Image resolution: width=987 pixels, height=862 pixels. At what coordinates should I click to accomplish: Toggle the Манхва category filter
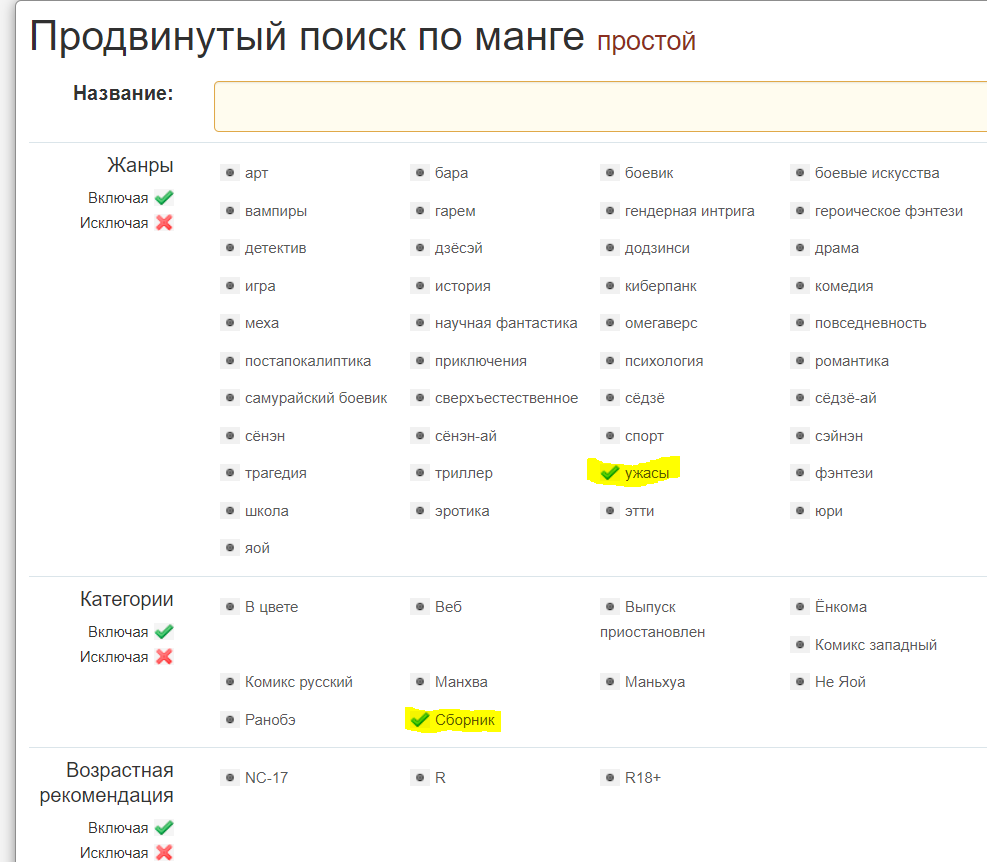tap(461, 682)
